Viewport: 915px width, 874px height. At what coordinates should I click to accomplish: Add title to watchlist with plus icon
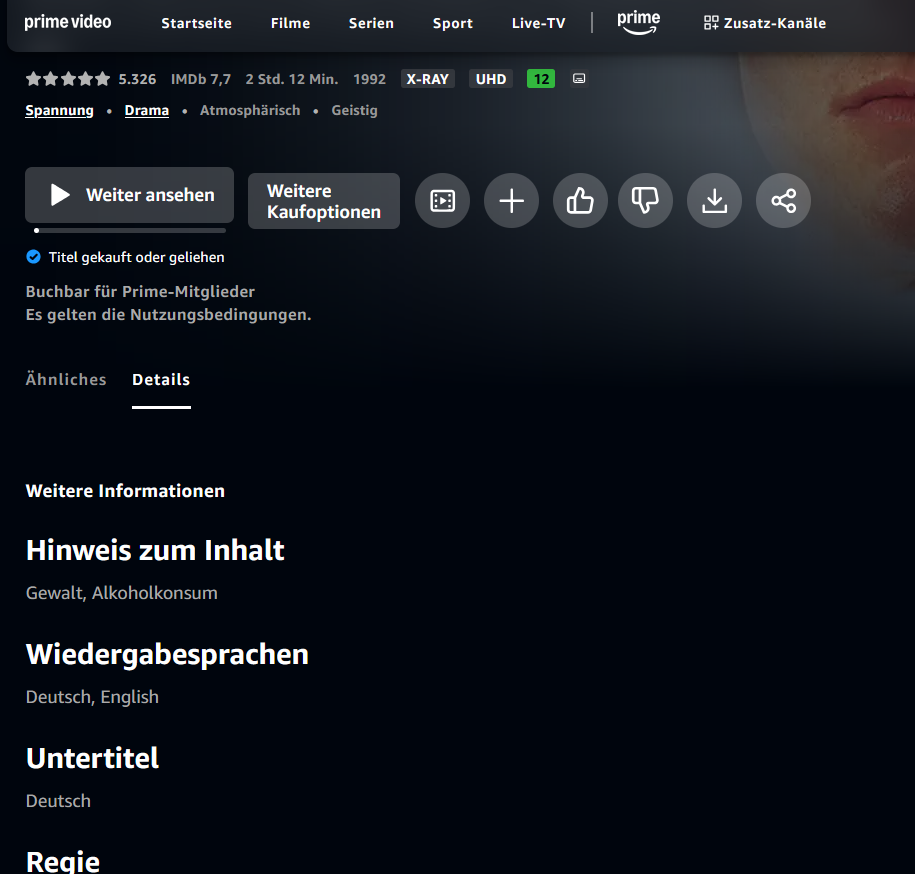(511, 201)
